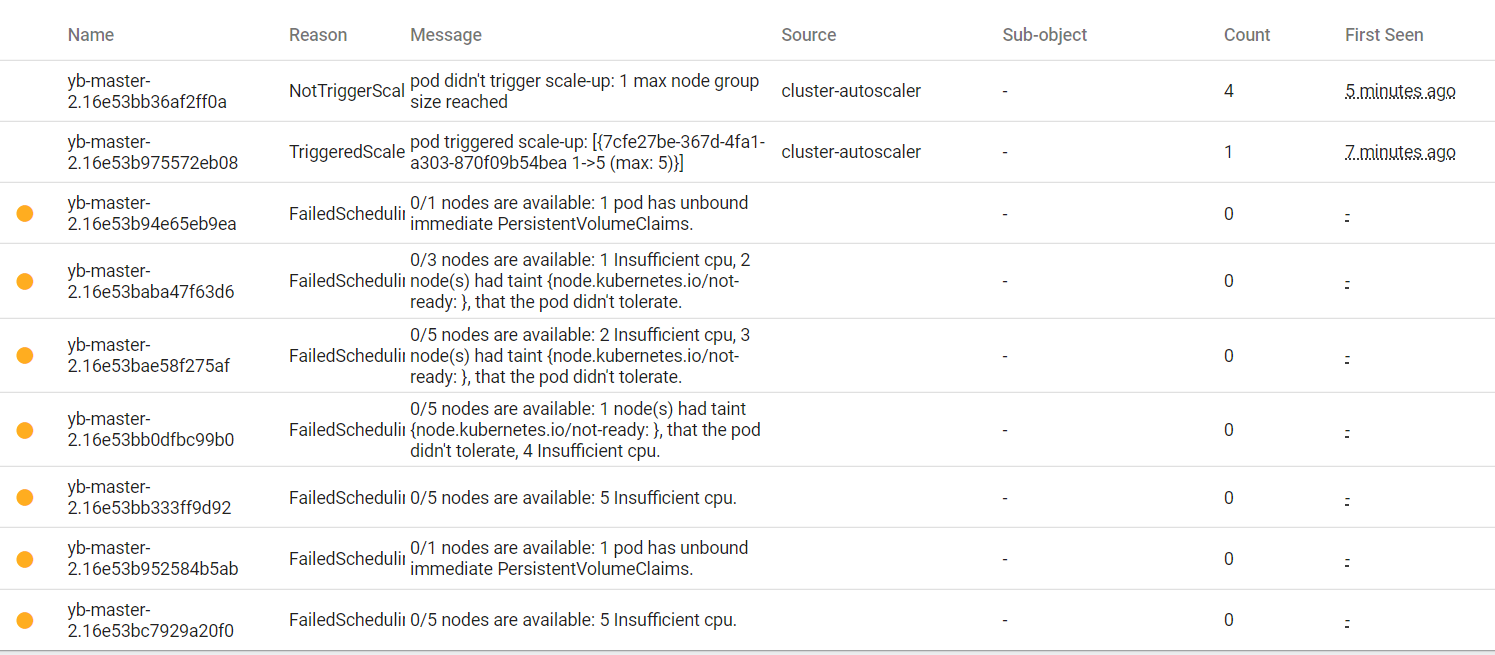Select event name yb-master-2.16e53bb36af2ff0a

pyautogui.click(x=147, y=91)
